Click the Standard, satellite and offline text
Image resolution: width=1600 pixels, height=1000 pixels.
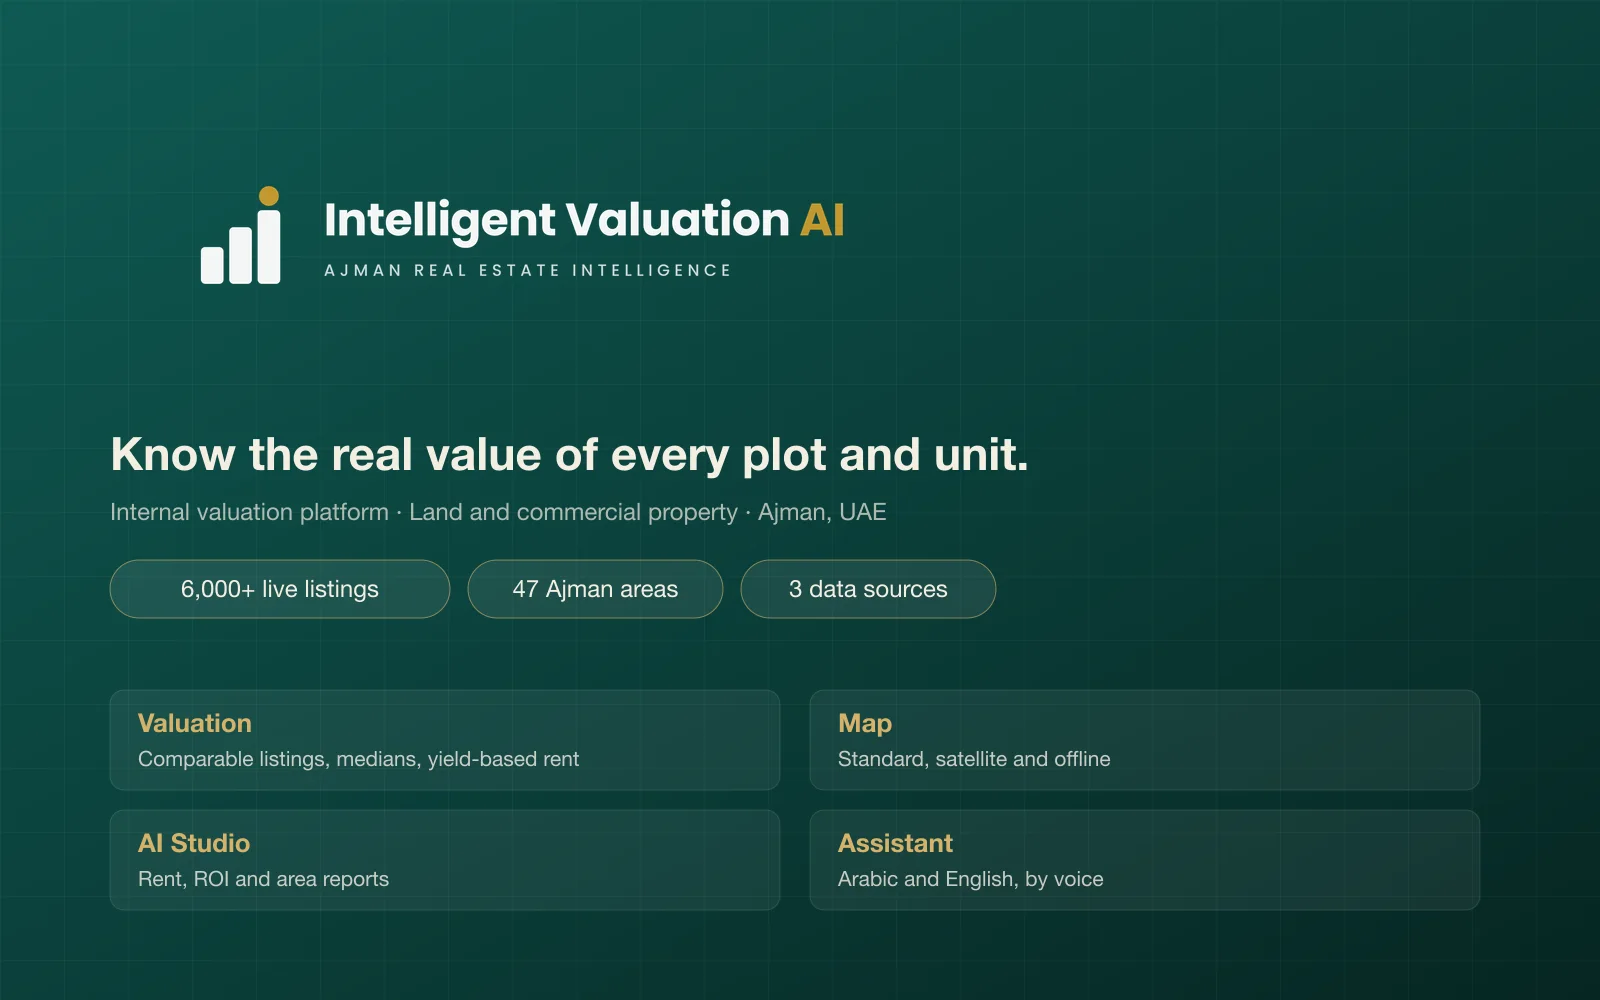point(974,759)
